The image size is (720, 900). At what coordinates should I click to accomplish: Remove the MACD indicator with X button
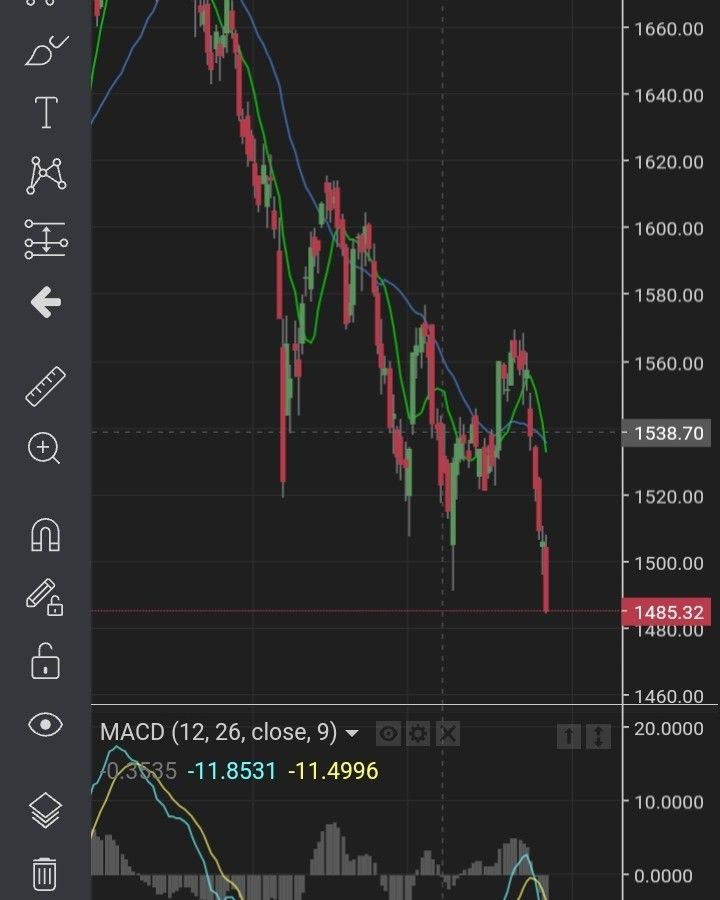pos(448,735)
